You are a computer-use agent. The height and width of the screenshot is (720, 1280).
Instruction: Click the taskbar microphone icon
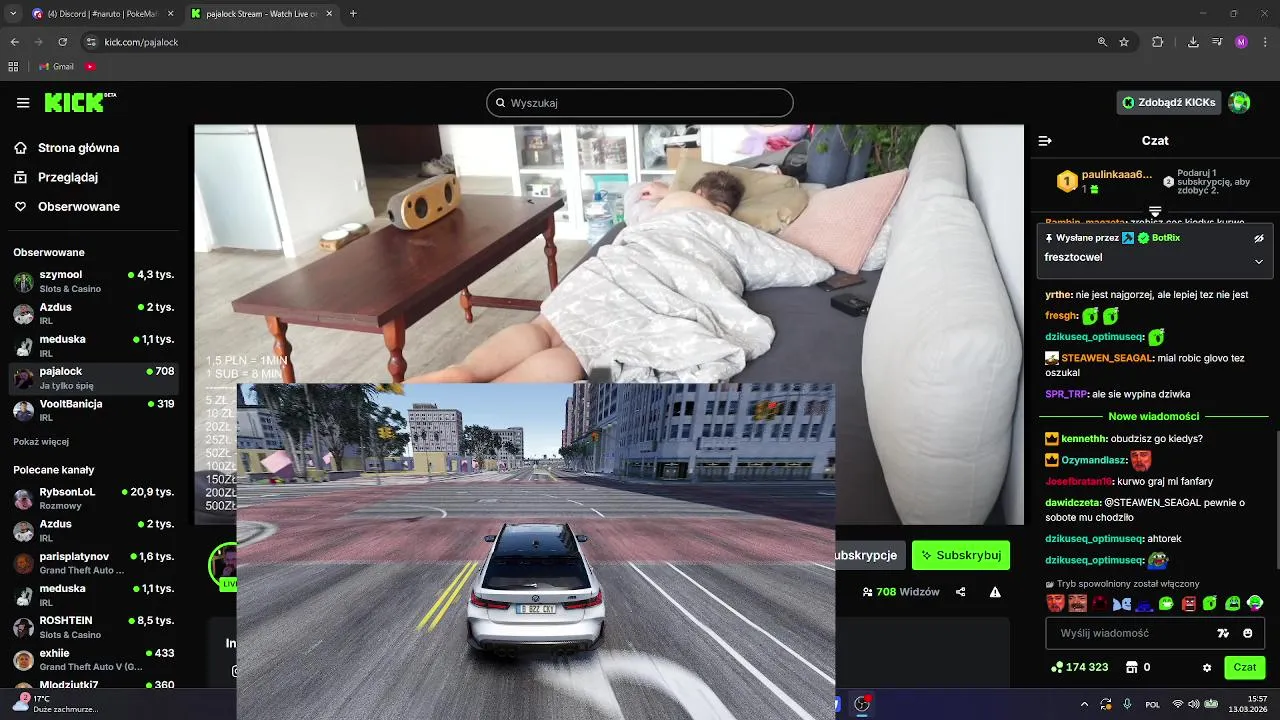pos(1128,704)
